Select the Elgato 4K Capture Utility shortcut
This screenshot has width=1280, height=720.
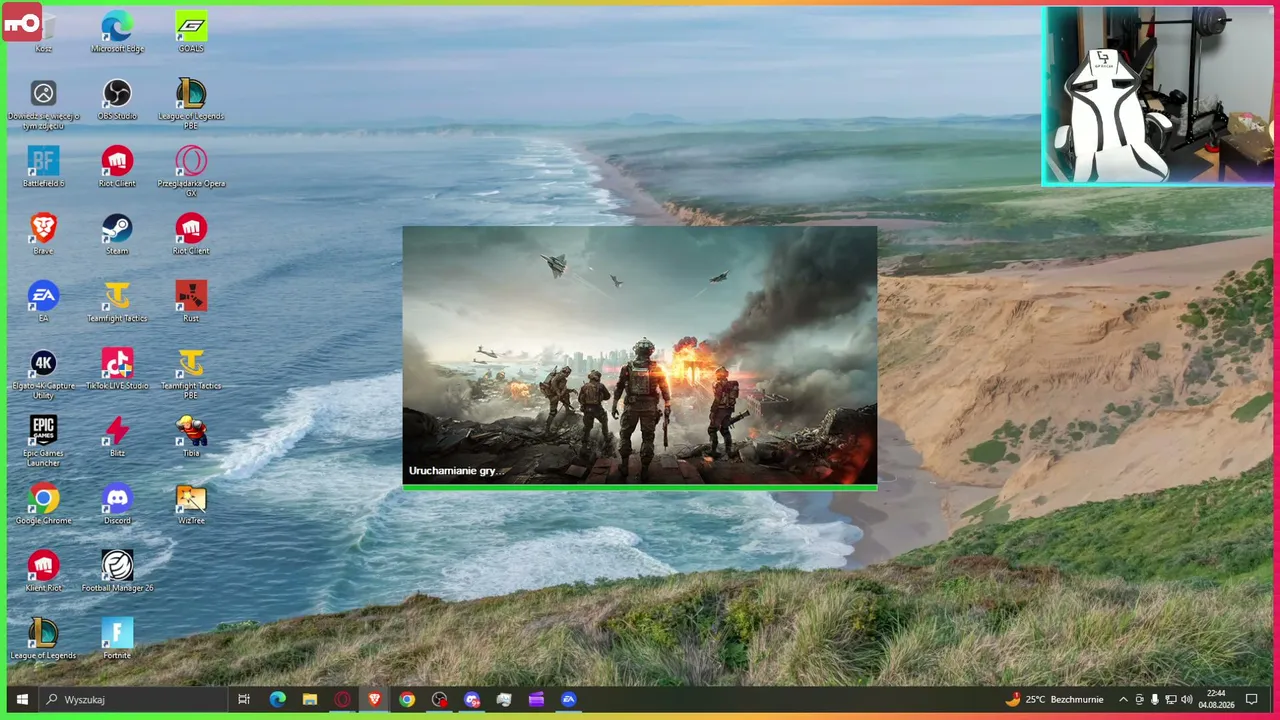coord(43,374)
